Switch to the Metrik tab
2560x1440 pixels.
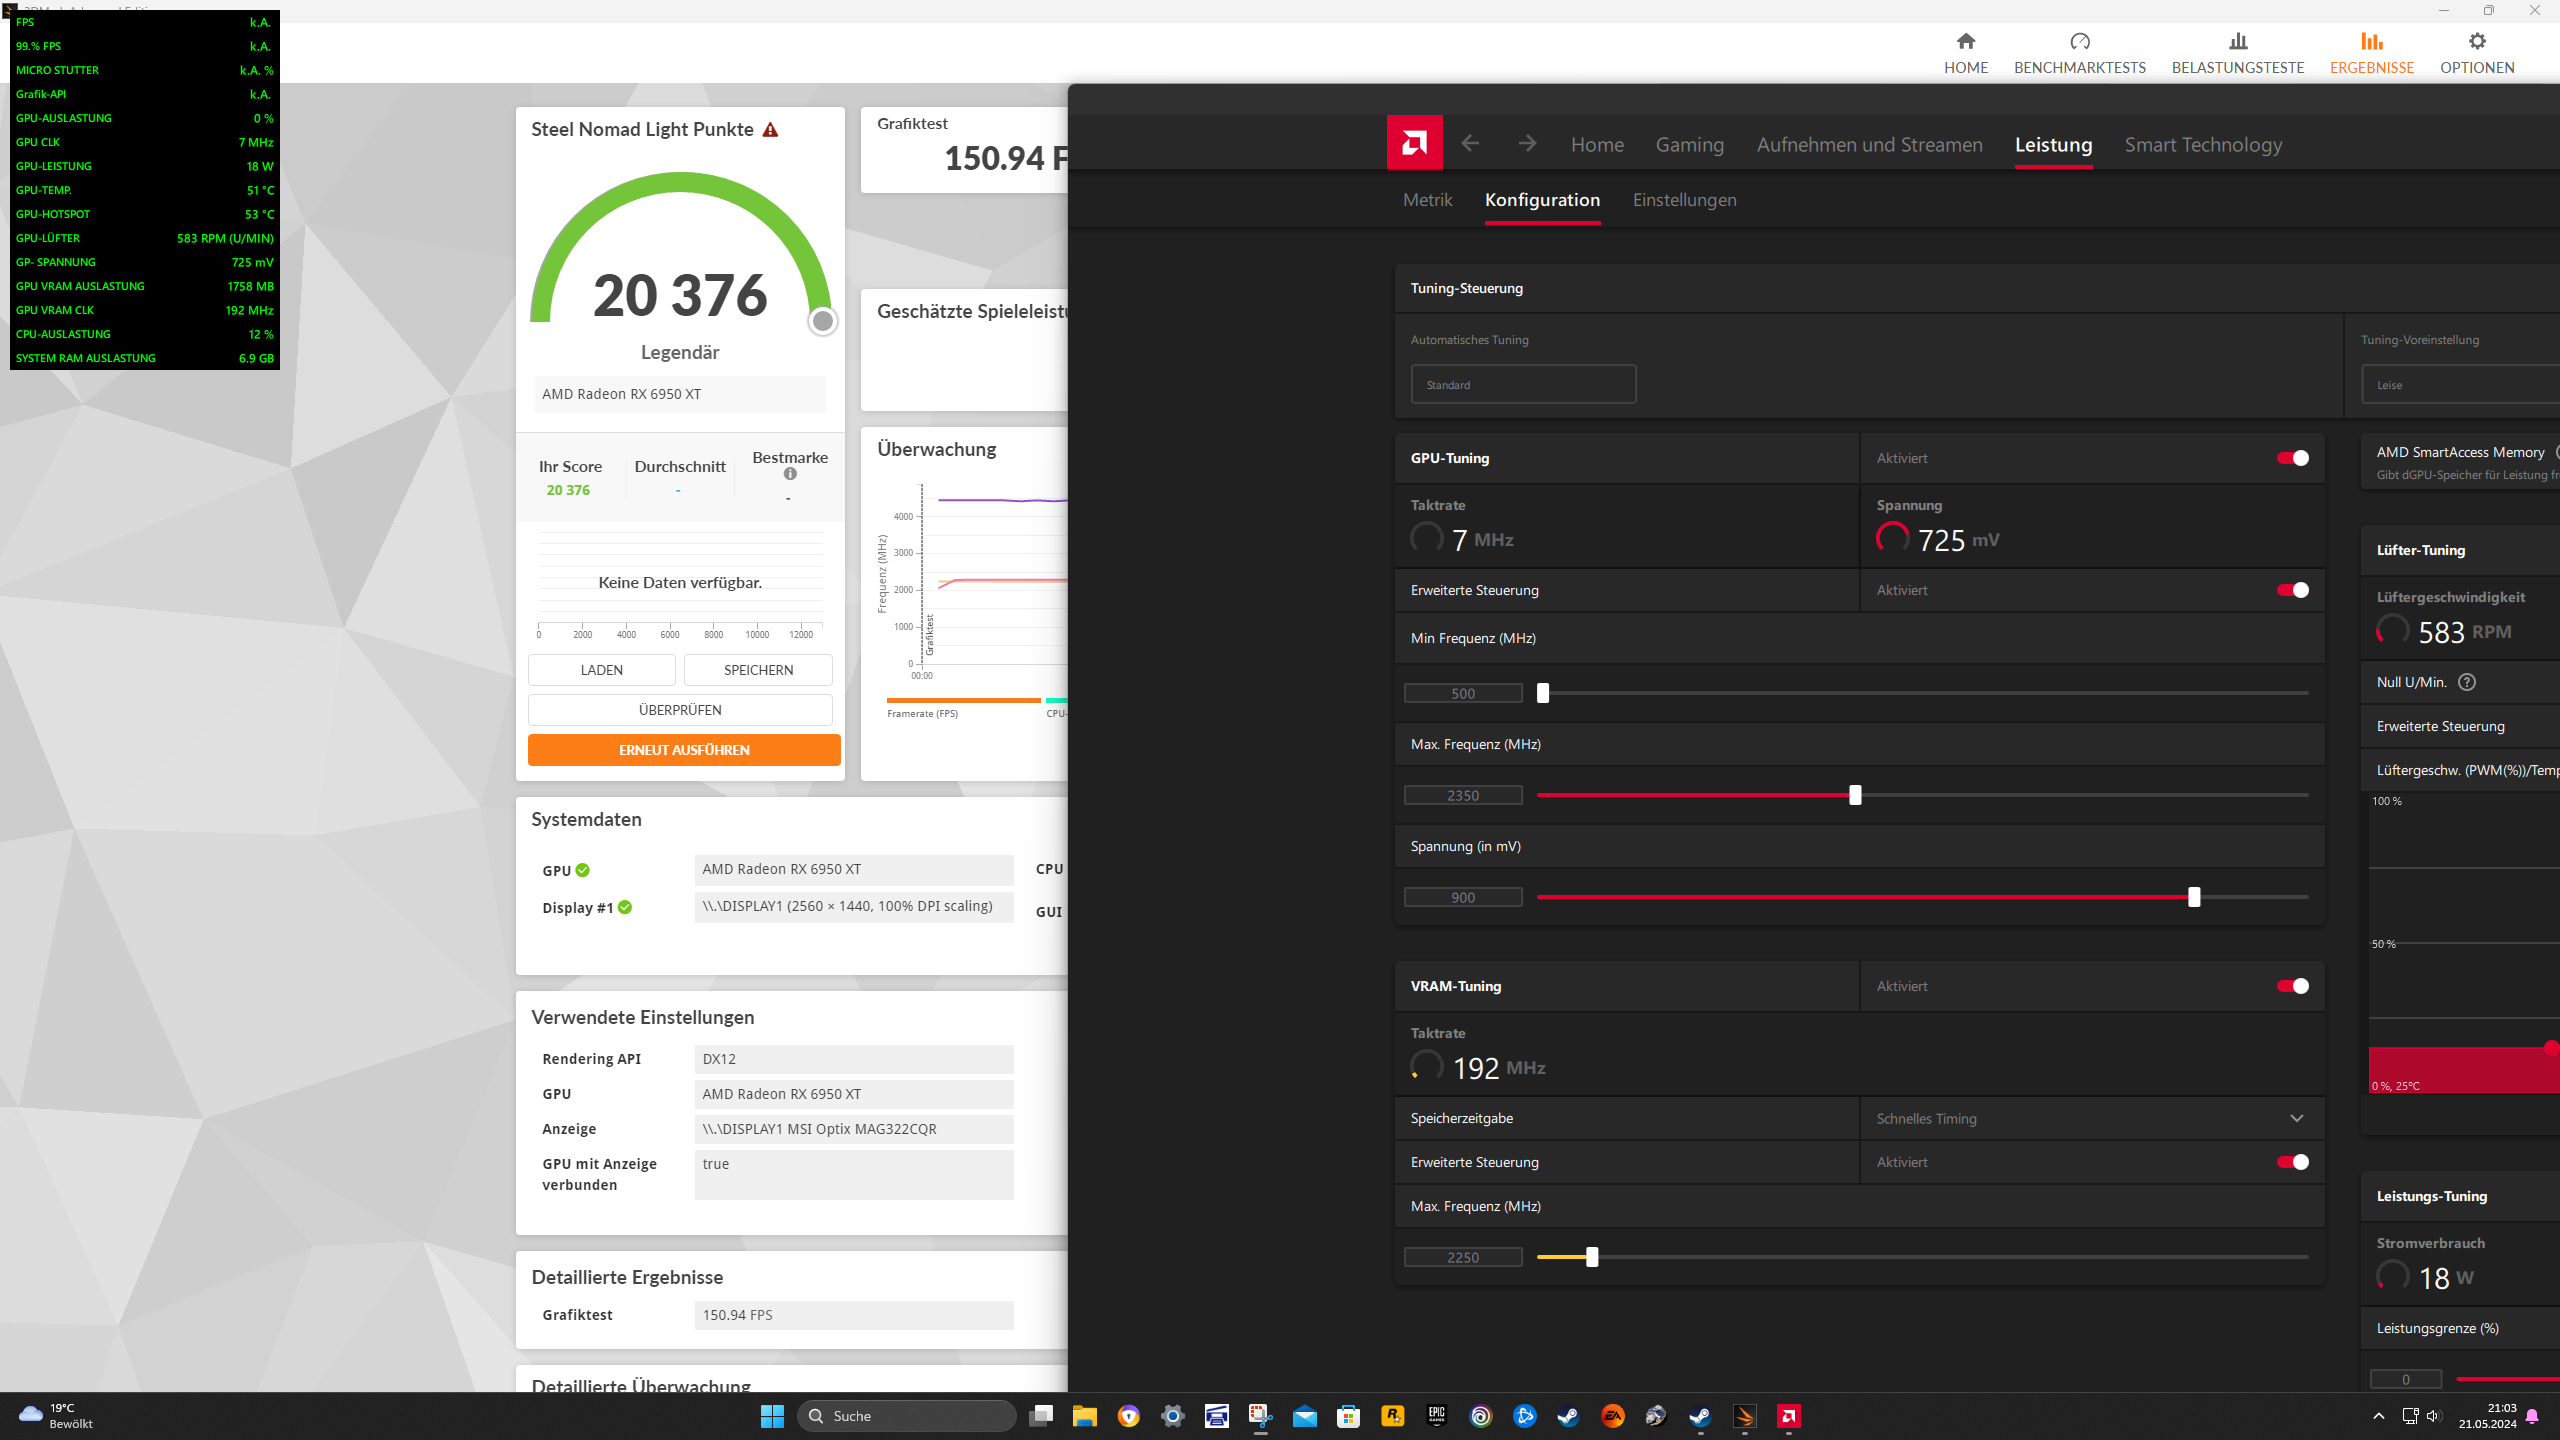pyautogui.click(x=1427, y=200)
